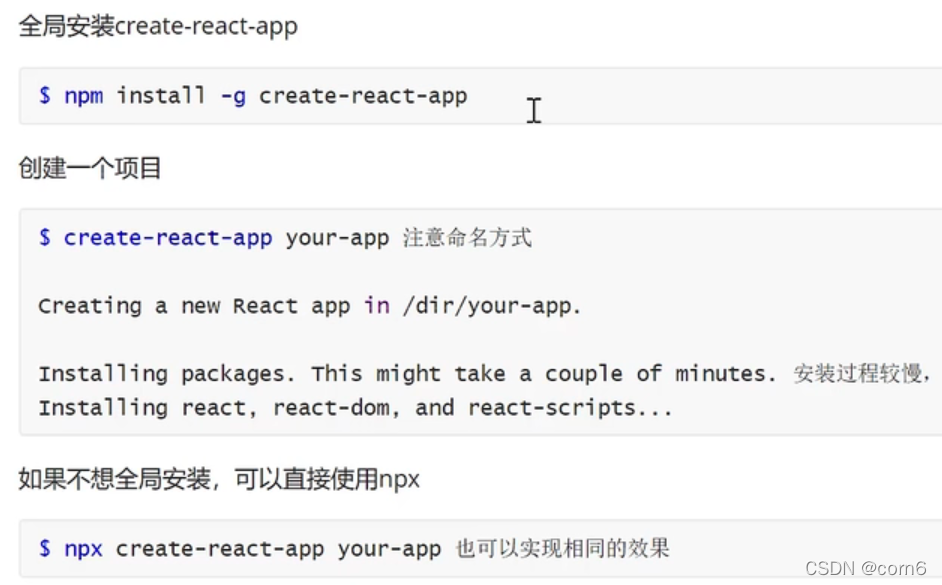Screen dimensions: 942x585
Task: Click the note '注意命名方式'
Action: [x=467, y=237]
